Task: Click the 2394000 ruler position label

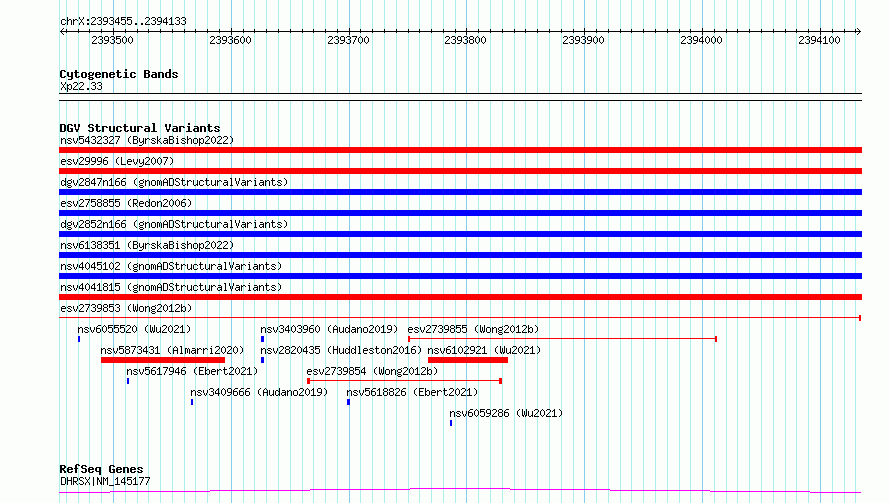Action: pos(702,40)
